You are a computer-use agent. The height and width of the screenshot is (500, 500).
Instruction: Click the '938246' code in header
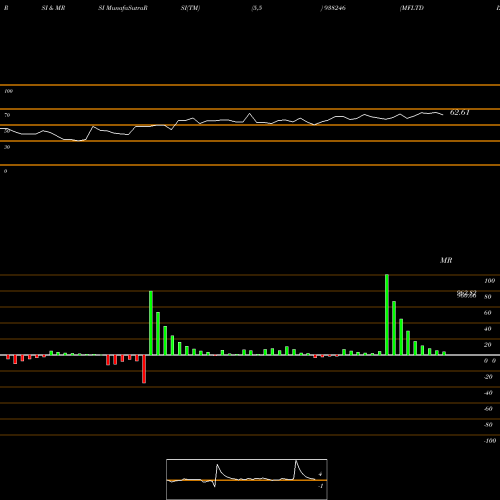334,8
